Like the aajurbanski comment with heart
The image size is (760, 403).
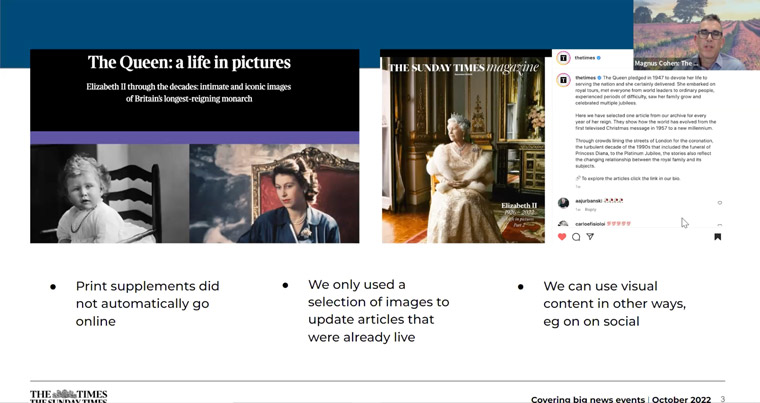point(720,203)
